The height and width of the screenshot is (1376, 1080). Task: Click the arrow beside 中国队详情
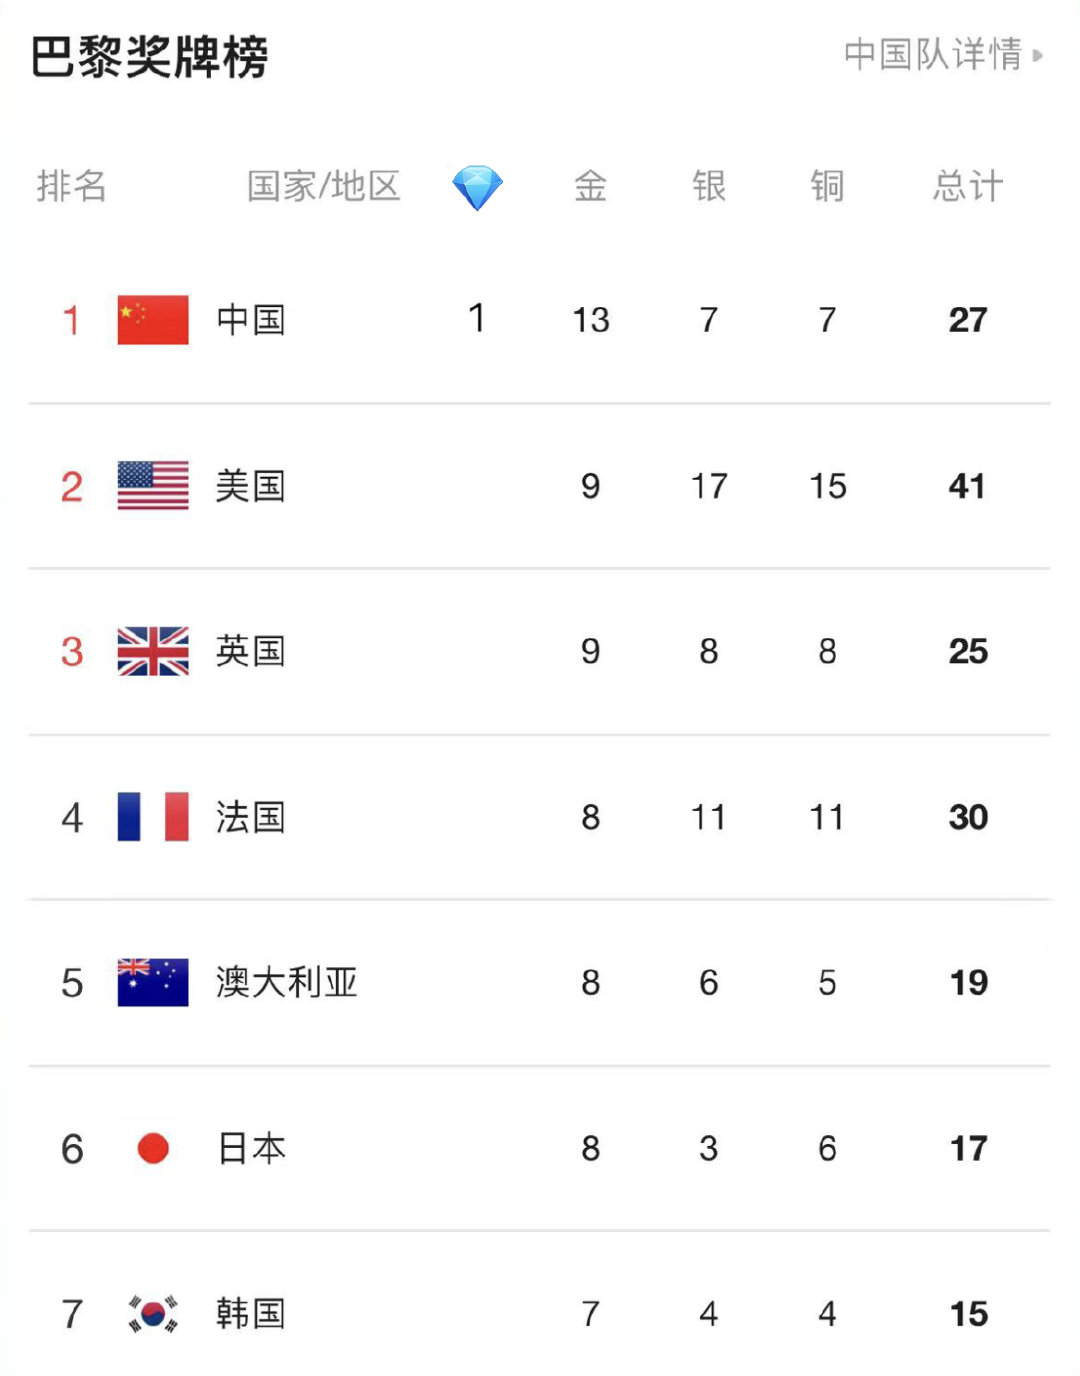coord(1038,55)
